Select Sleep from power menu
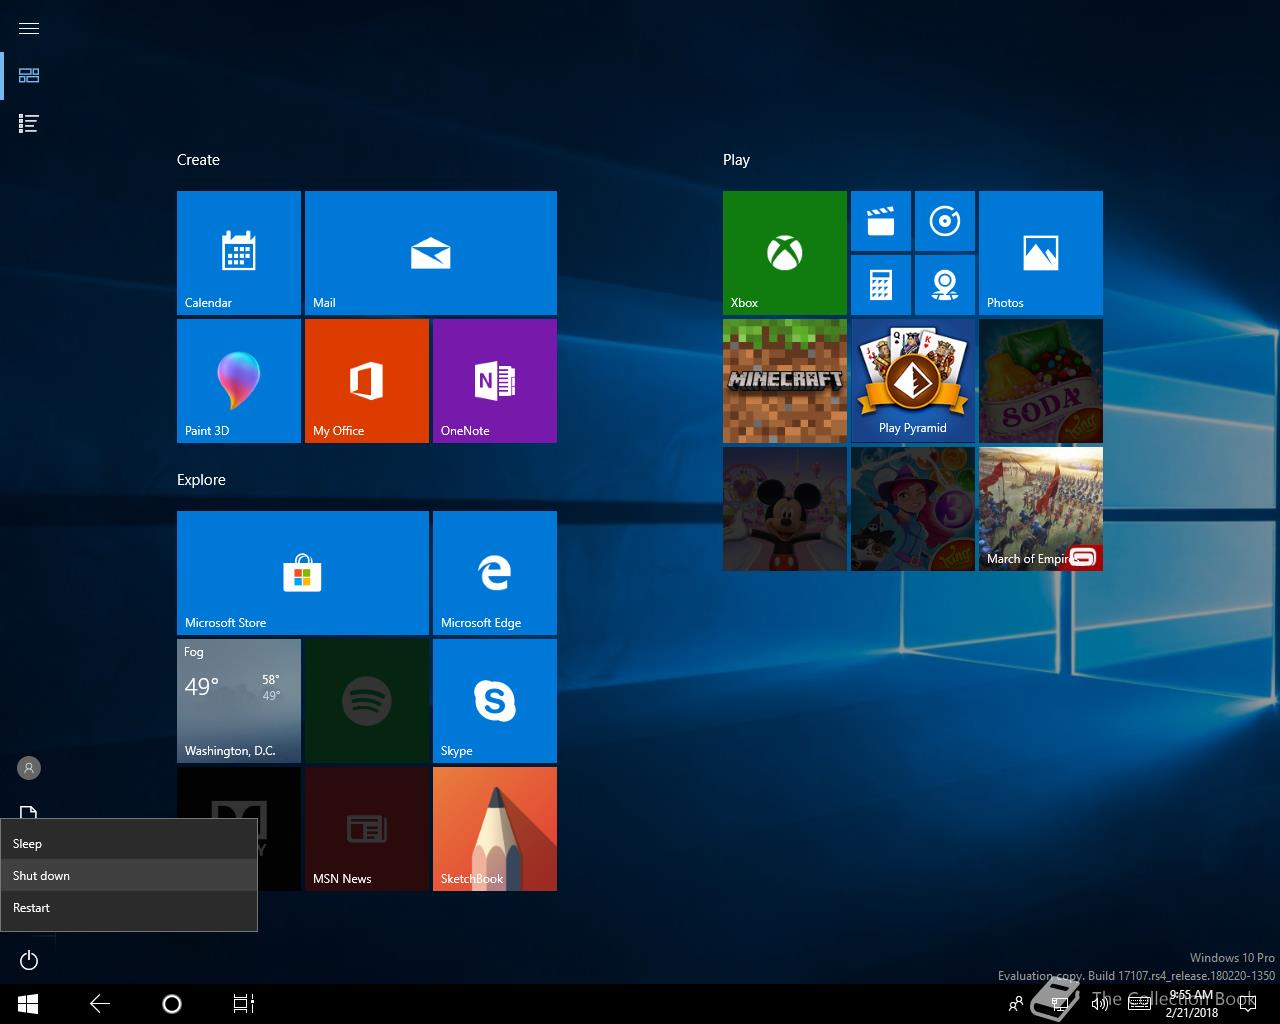Viewport: 1280px width, 1024px height. click(x=129, y=844)
